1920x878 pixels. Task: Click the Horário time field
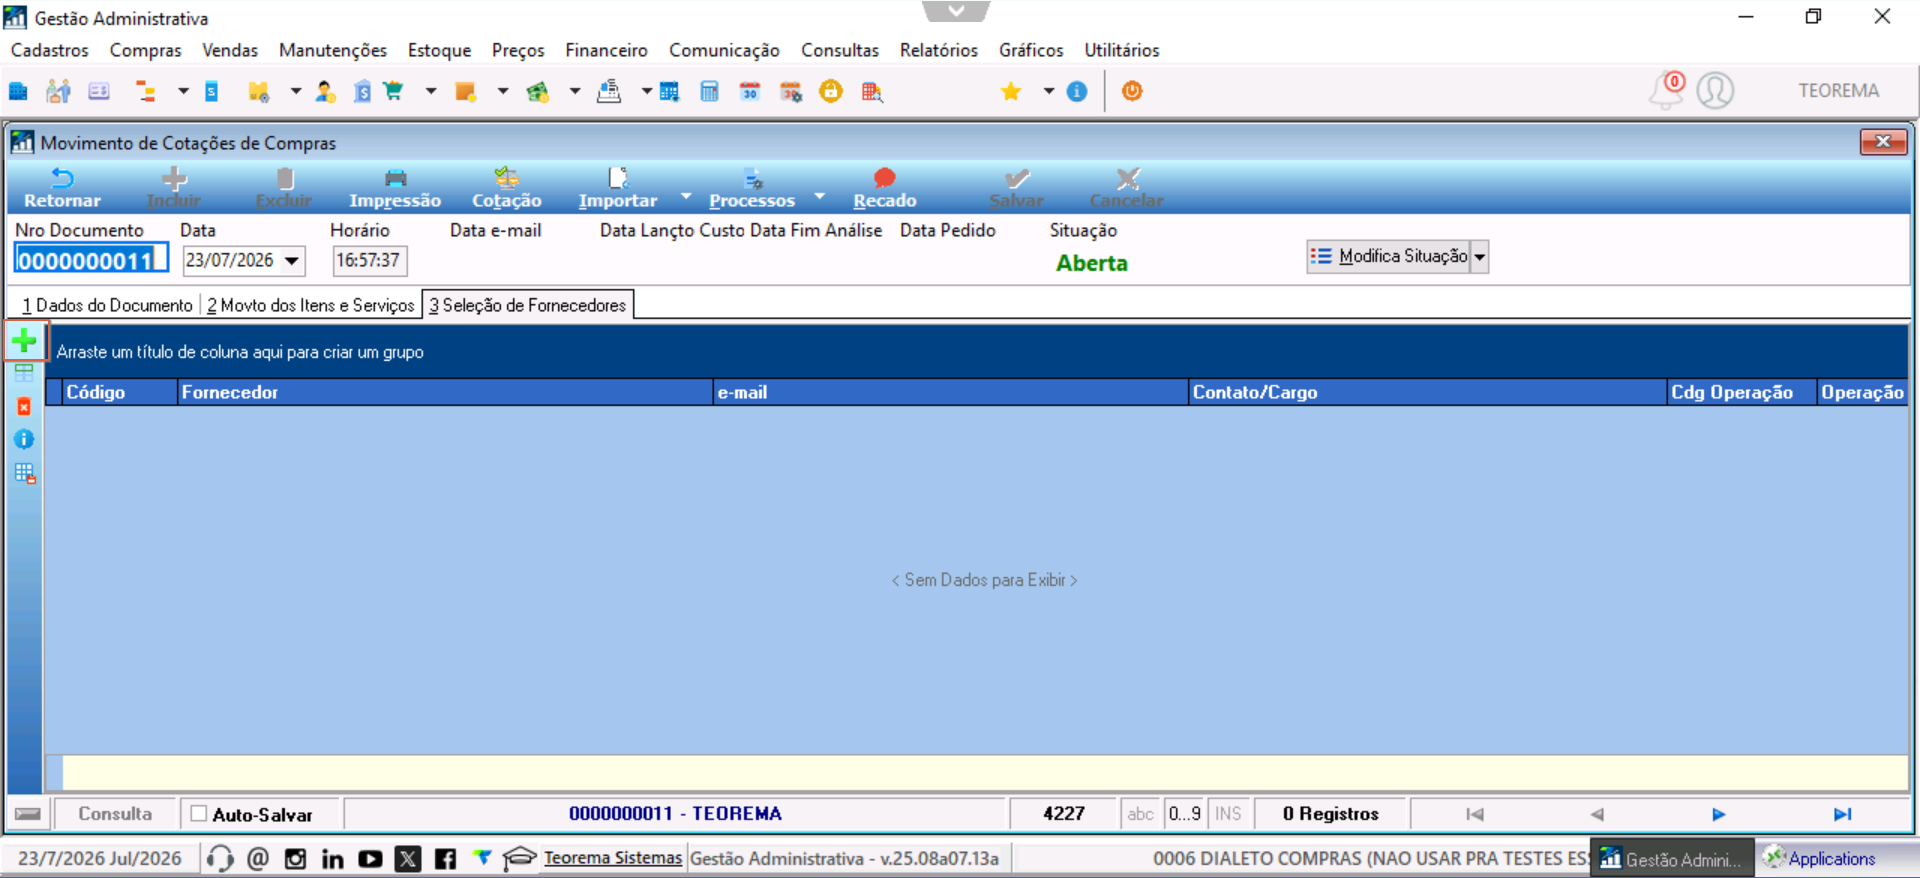pos(369,261)
